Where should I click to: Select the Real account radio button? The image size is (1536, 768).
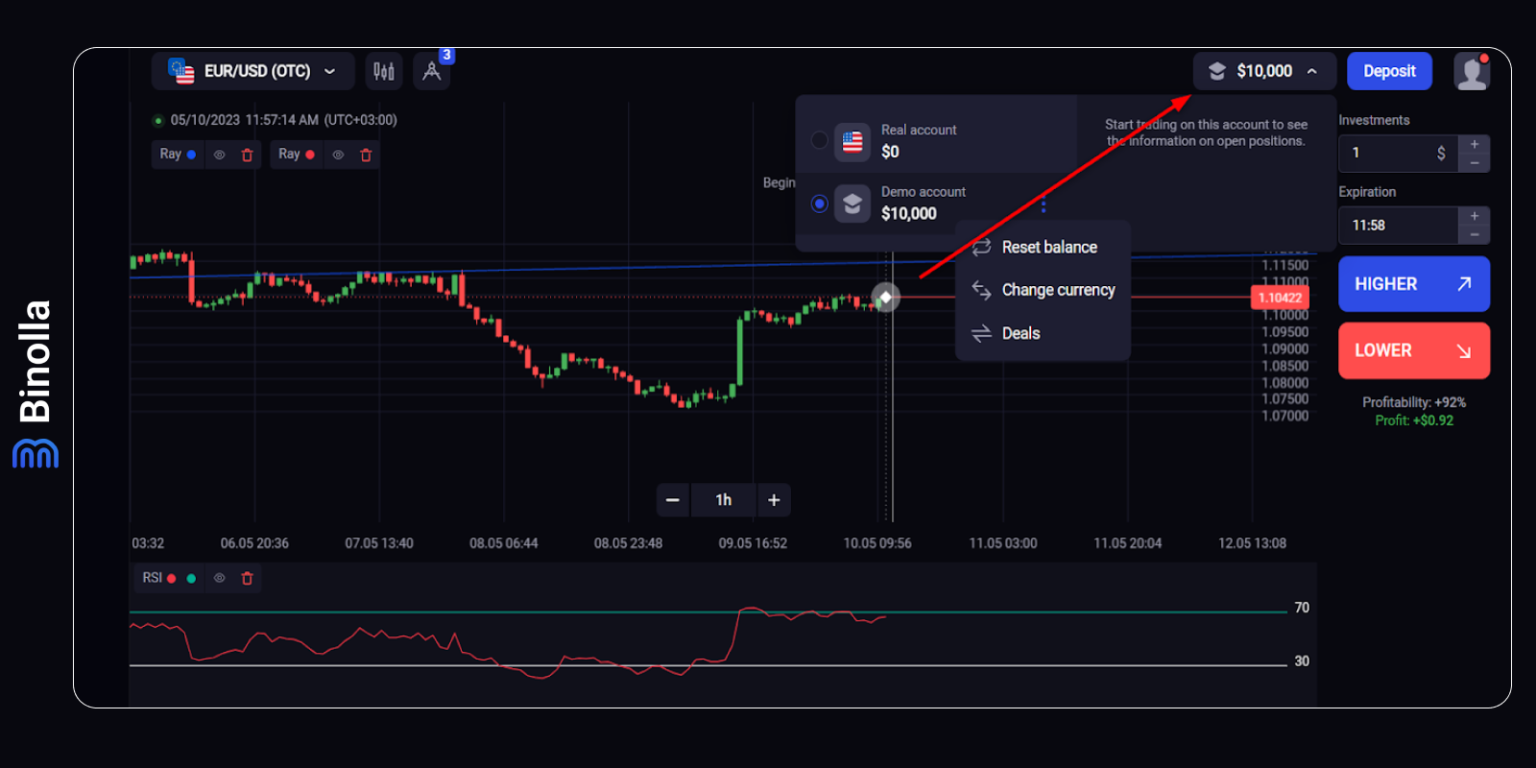pos(818,140)
